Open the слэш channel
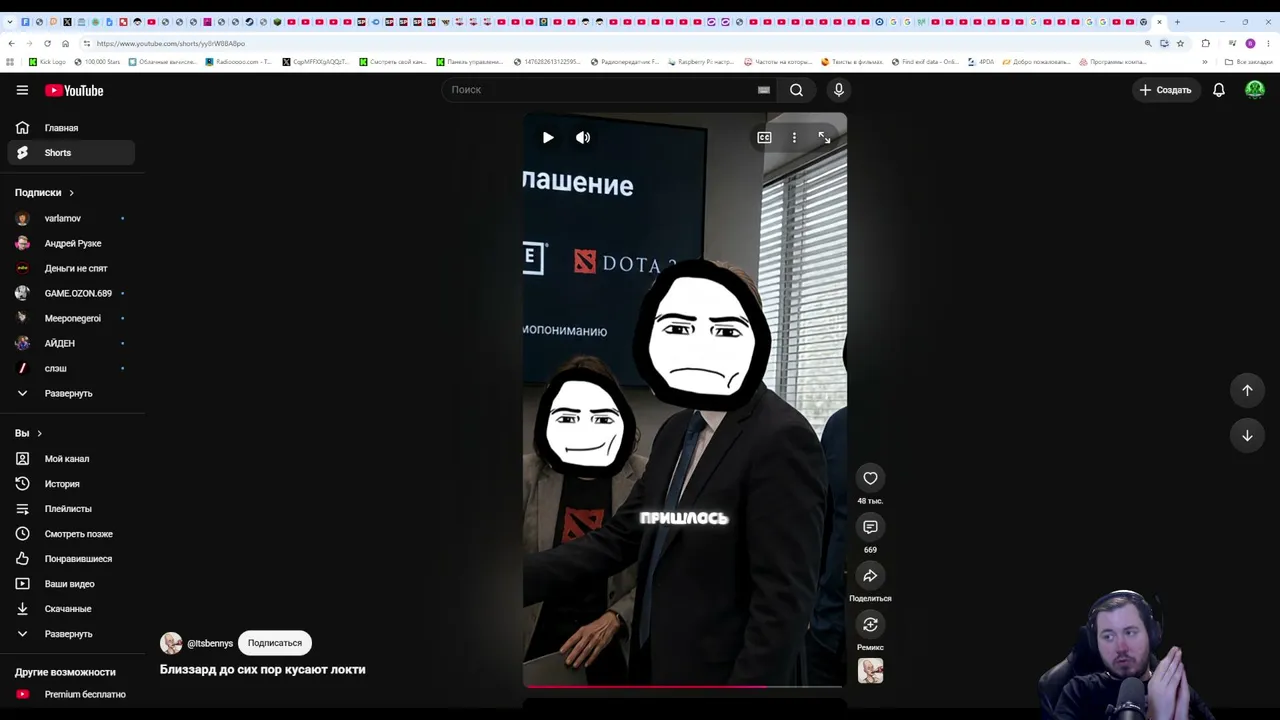This screenshot has height=720, width=1280. pyautogui.click(x=71, y=368)
